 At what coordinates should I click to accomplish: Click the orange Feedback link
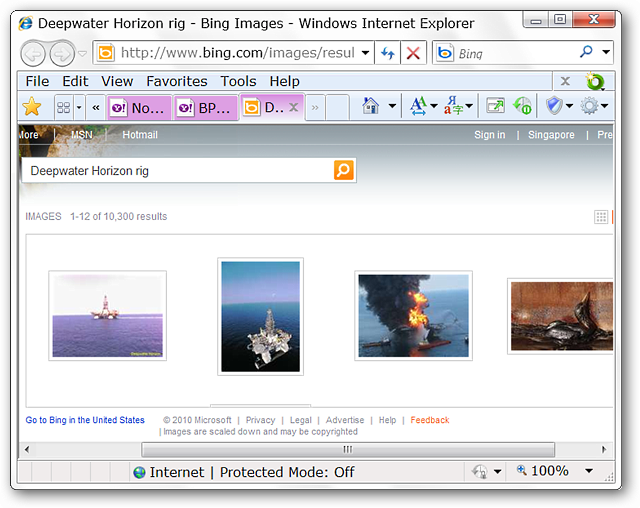(x=430, y=420)
